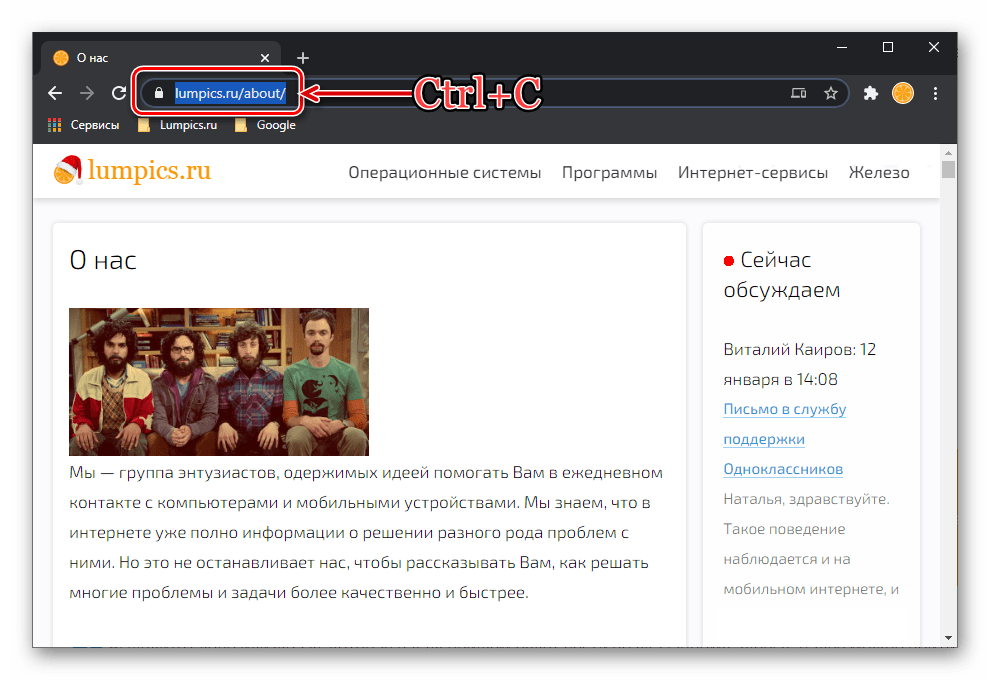Click the scrollbar up arrow
This screenshot has width=990, height=680.
pyautogui.click(x=948, y=153)
